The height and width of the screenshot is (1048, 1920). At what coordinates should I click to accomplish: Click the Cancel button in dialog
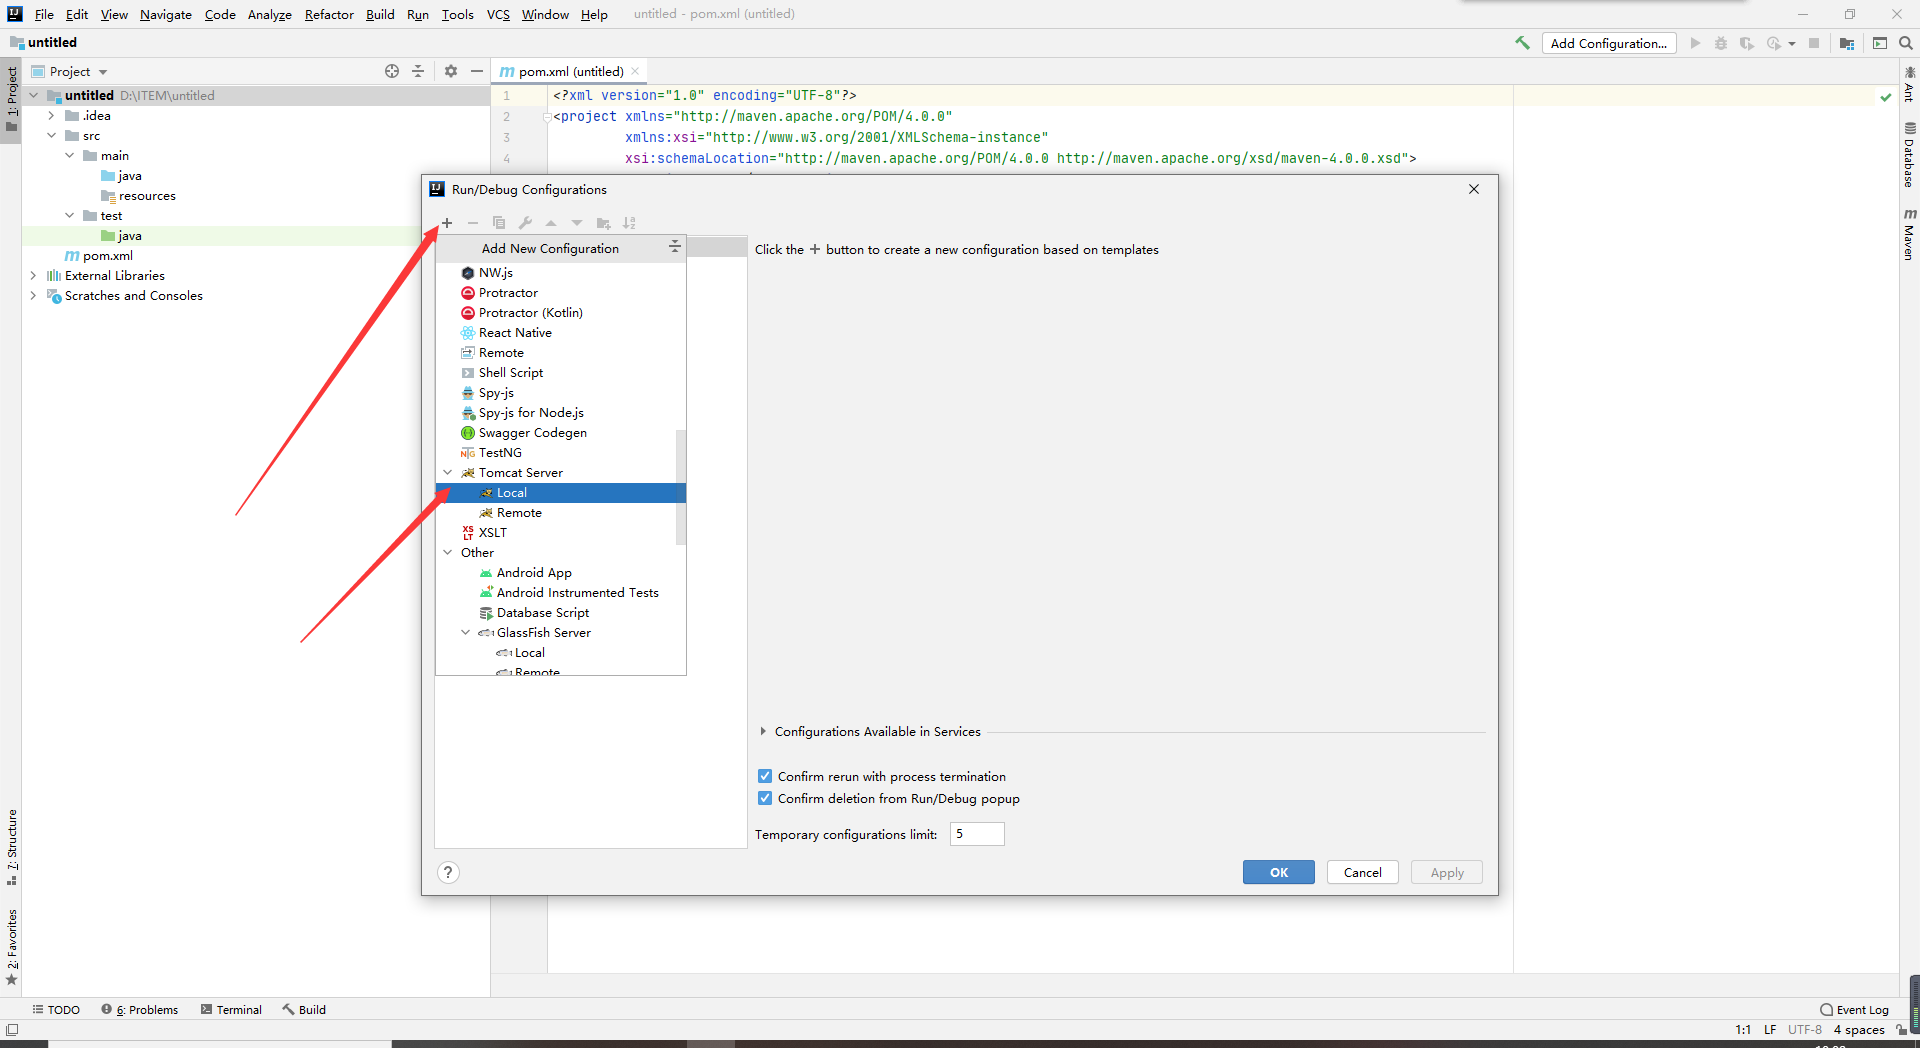(x=1362, y=872)
